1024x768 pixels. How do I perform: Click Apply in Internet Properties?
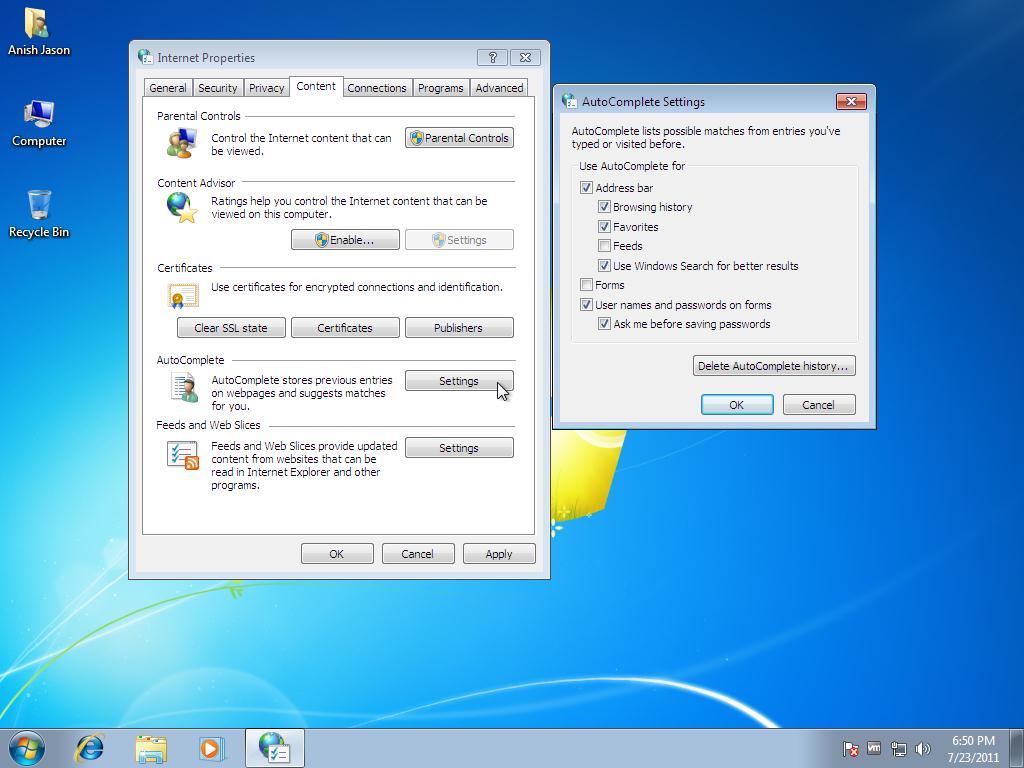point(499,554)
